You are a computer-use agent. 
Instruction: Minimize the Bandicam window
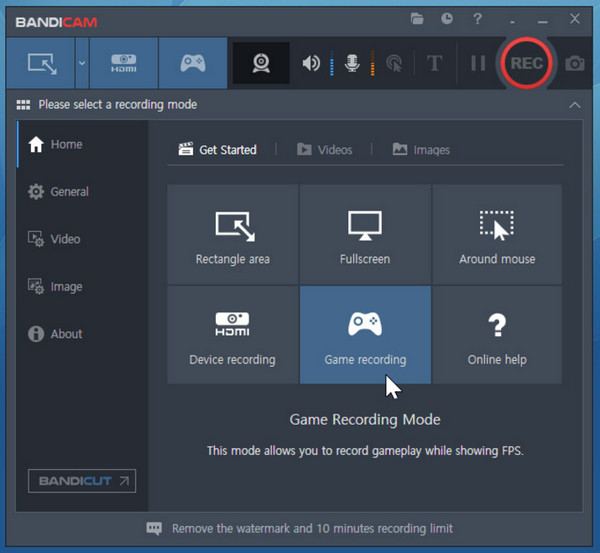(x=543, y=20)
